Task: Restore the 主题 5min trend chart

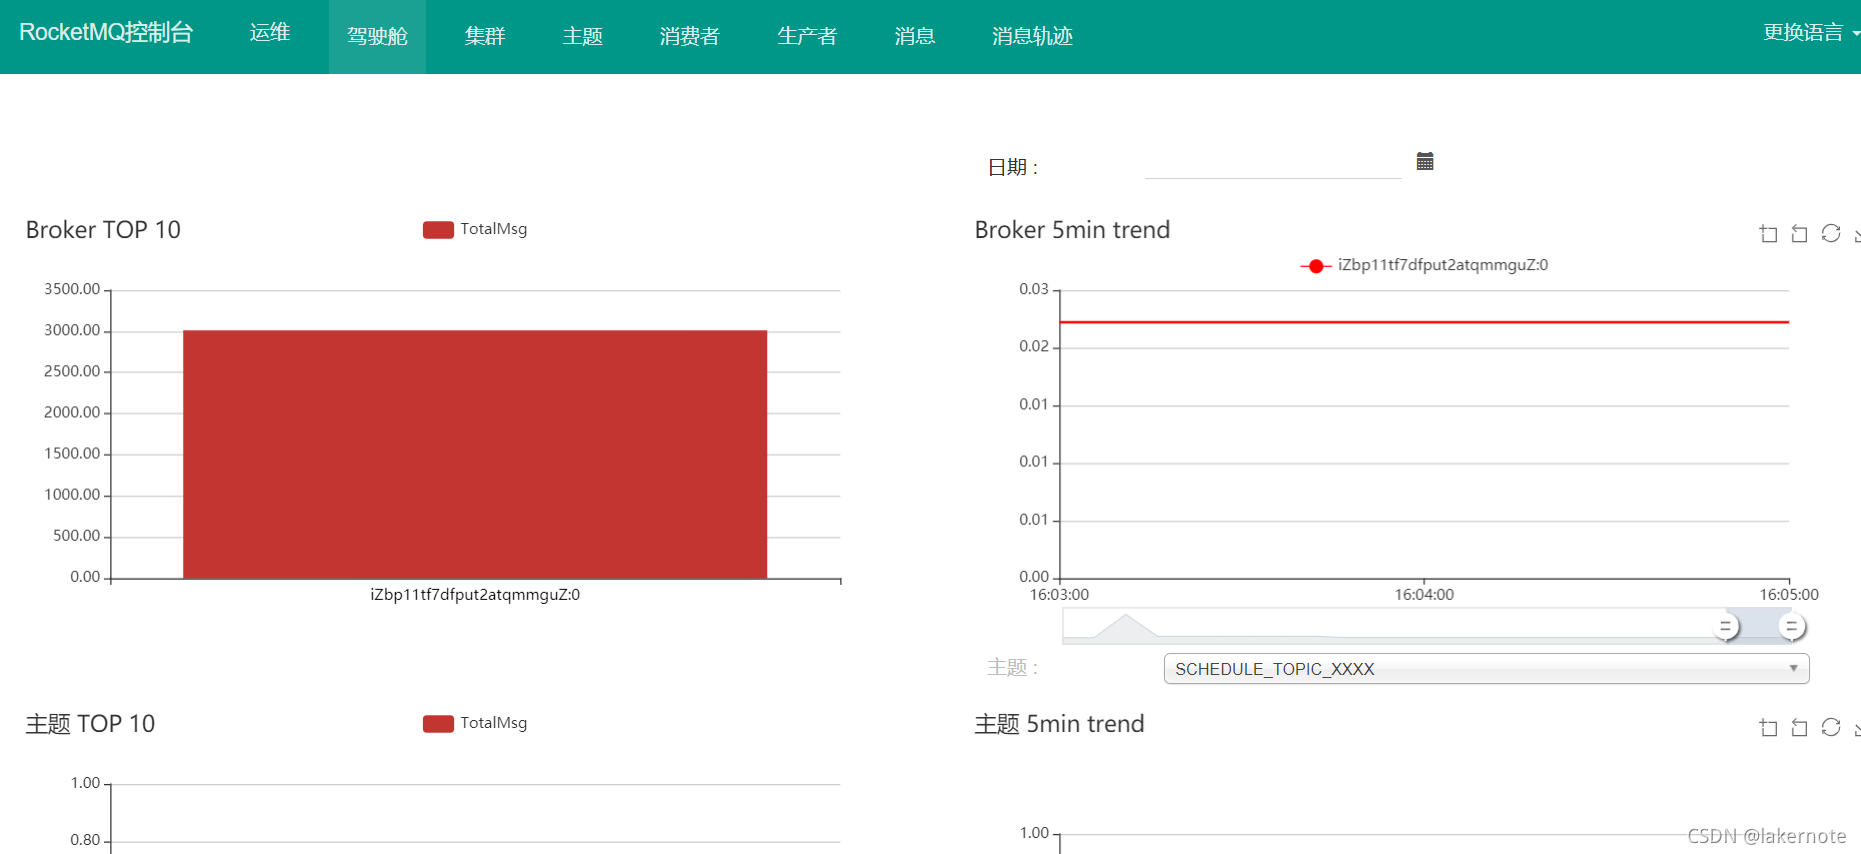Action: pos(1831,727)
